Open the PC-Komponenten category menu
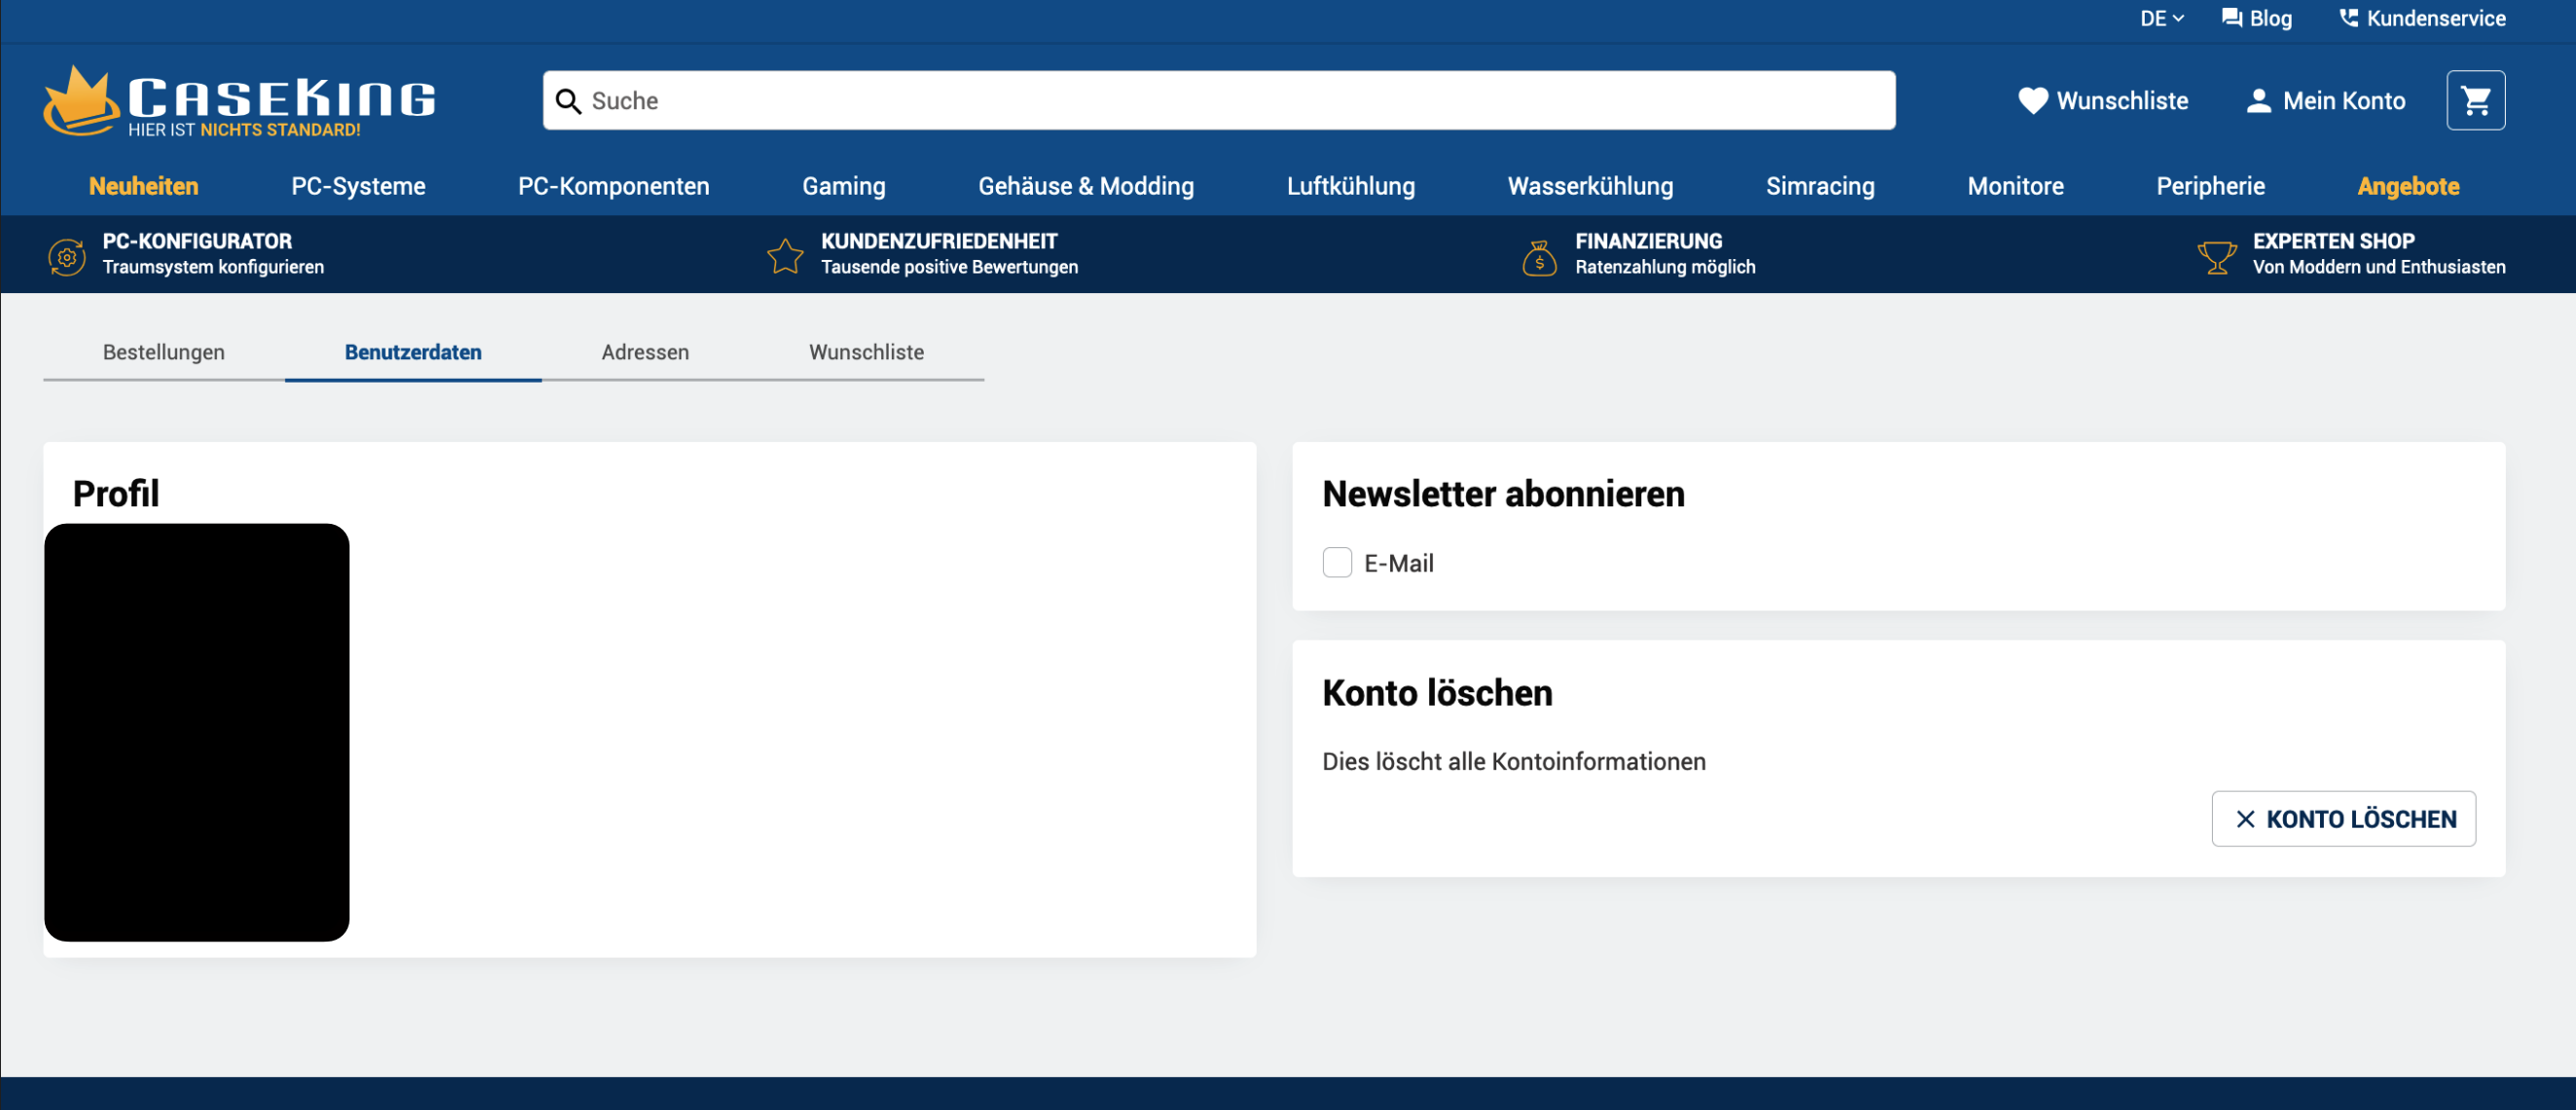 (613, 186)
